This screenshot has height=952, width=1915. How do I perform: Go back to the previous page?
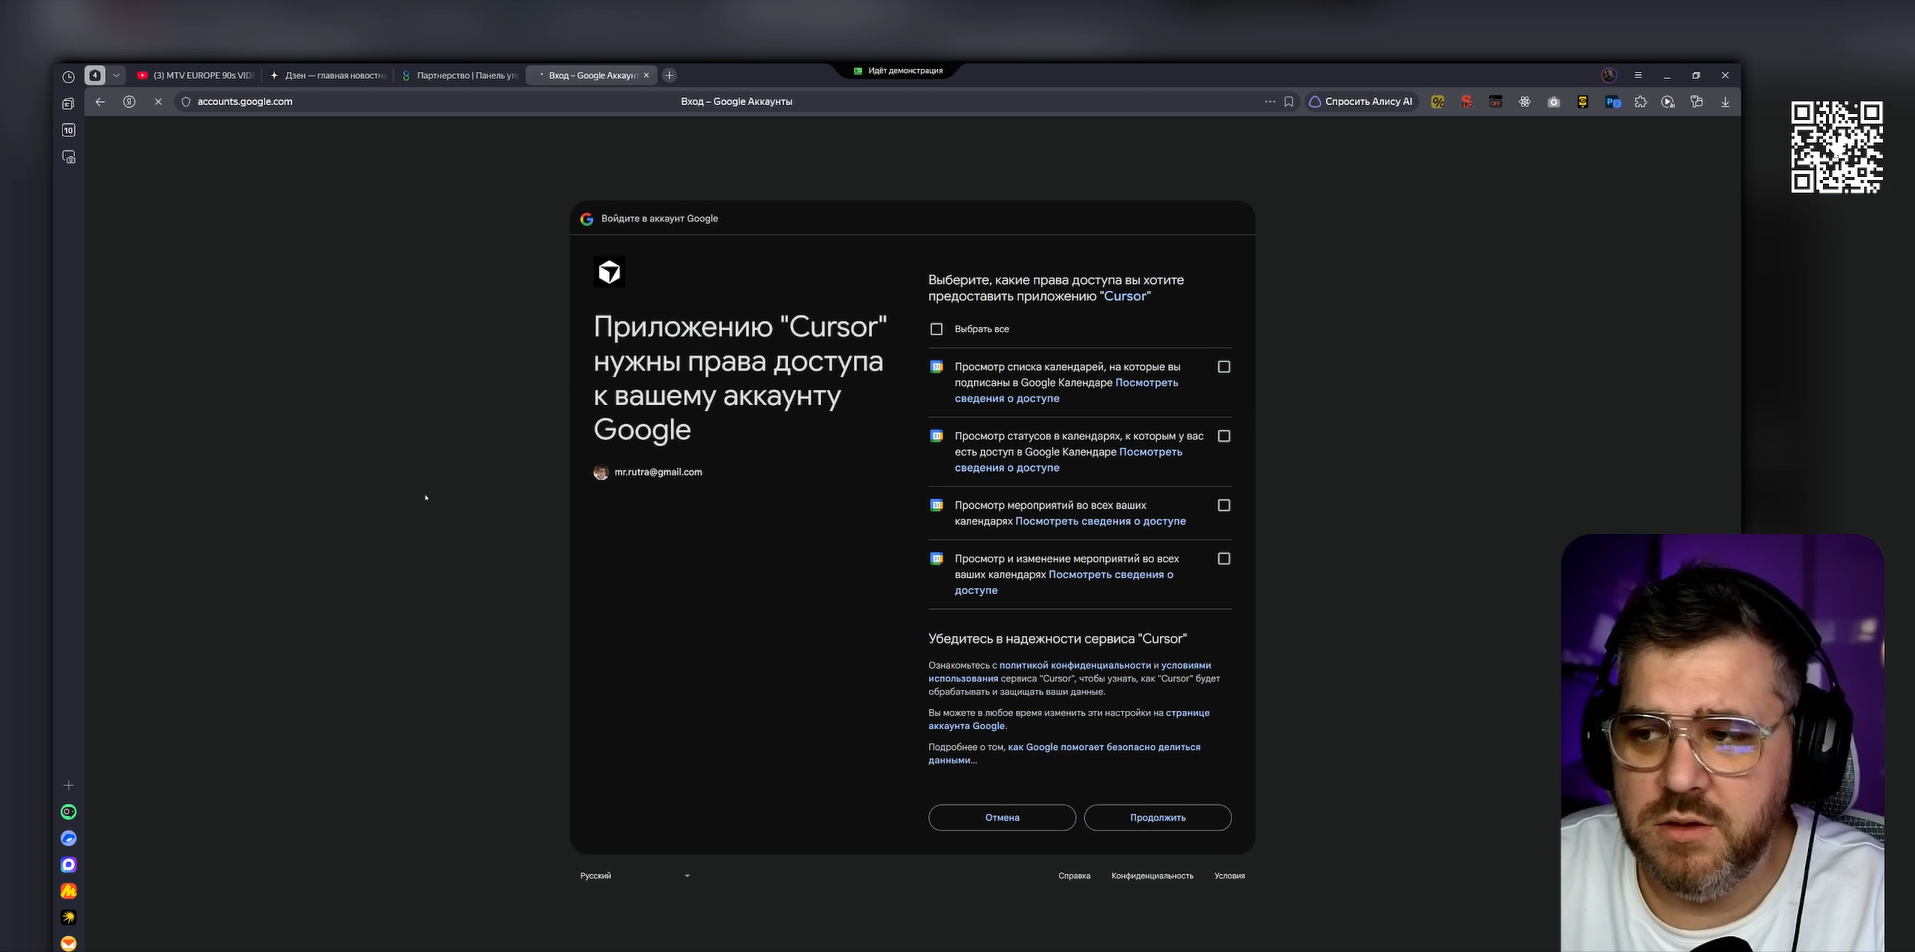point(100,101)
